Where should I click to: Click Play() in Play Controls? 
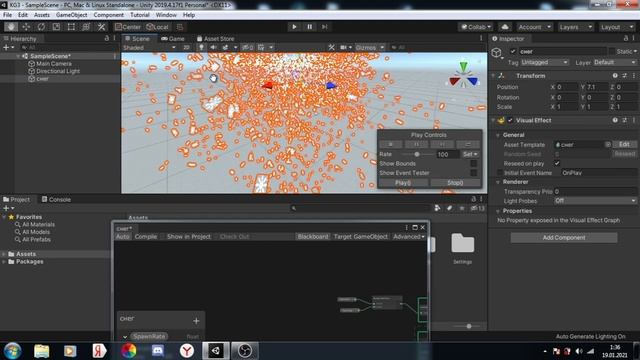[x=403, y=182]
